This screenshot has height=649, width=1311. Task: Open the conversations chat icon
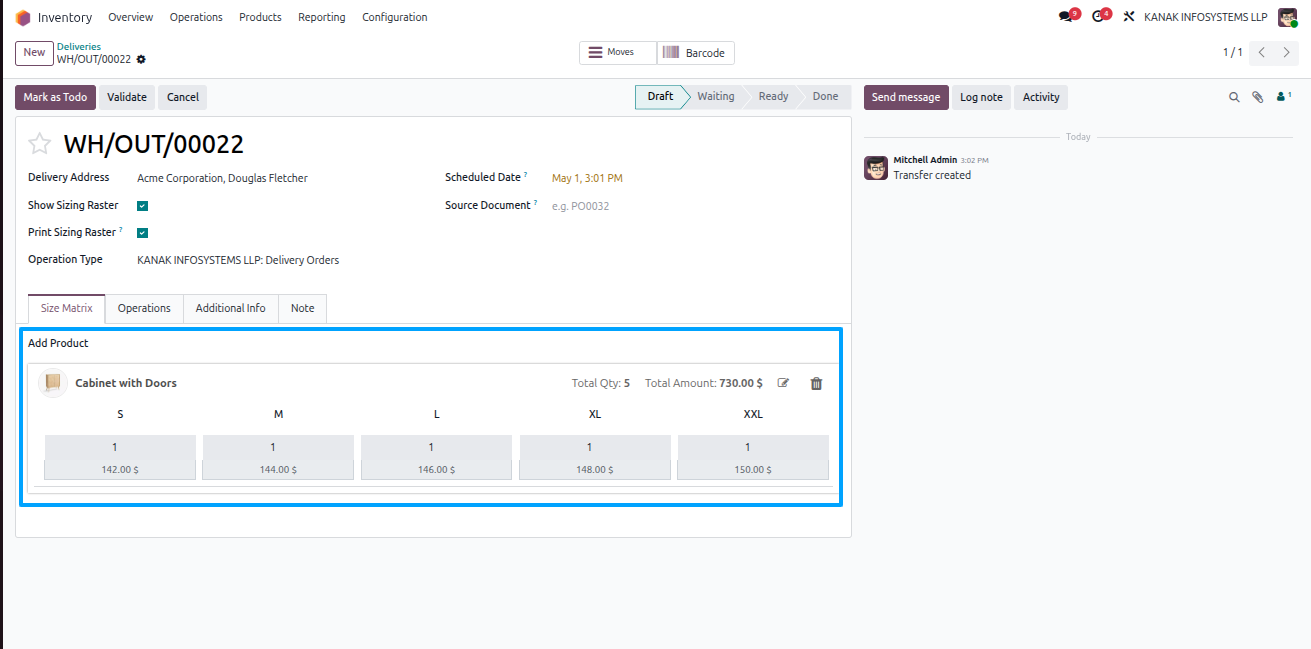(x=1066, y=17)
